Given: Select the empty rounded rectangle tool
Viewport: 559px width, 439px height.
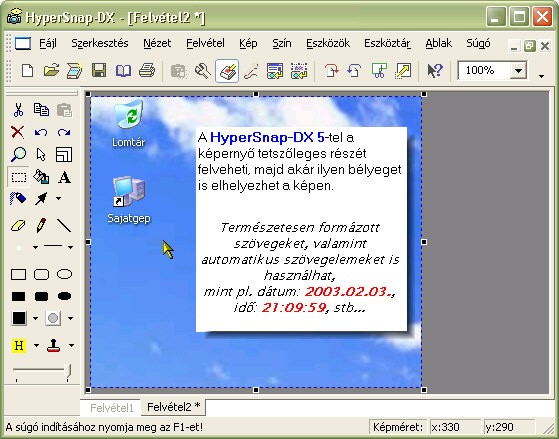Looking at the screenshot, I should pos(41,274).
